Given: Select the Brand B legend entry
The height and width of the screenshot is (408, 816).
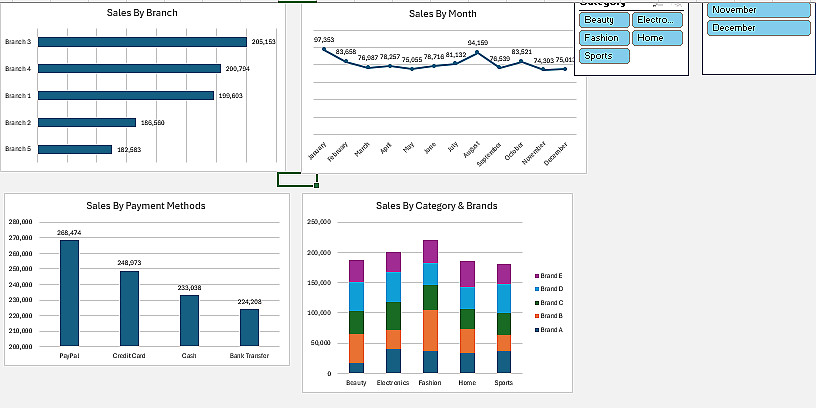Looking at the screenshot, I should pos(549,316).
